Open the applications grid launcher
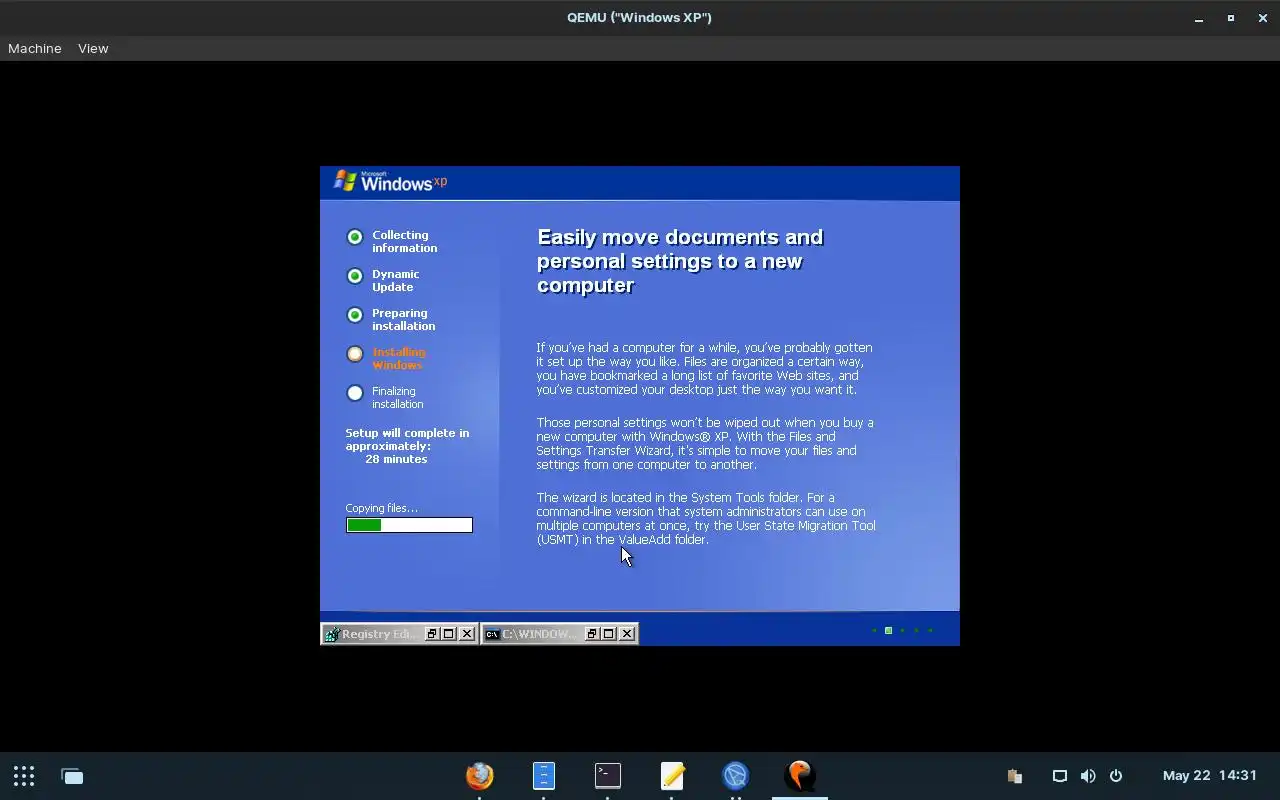Screen dimensions: 1280x800 pyautogui.click(x=24, y=776)
